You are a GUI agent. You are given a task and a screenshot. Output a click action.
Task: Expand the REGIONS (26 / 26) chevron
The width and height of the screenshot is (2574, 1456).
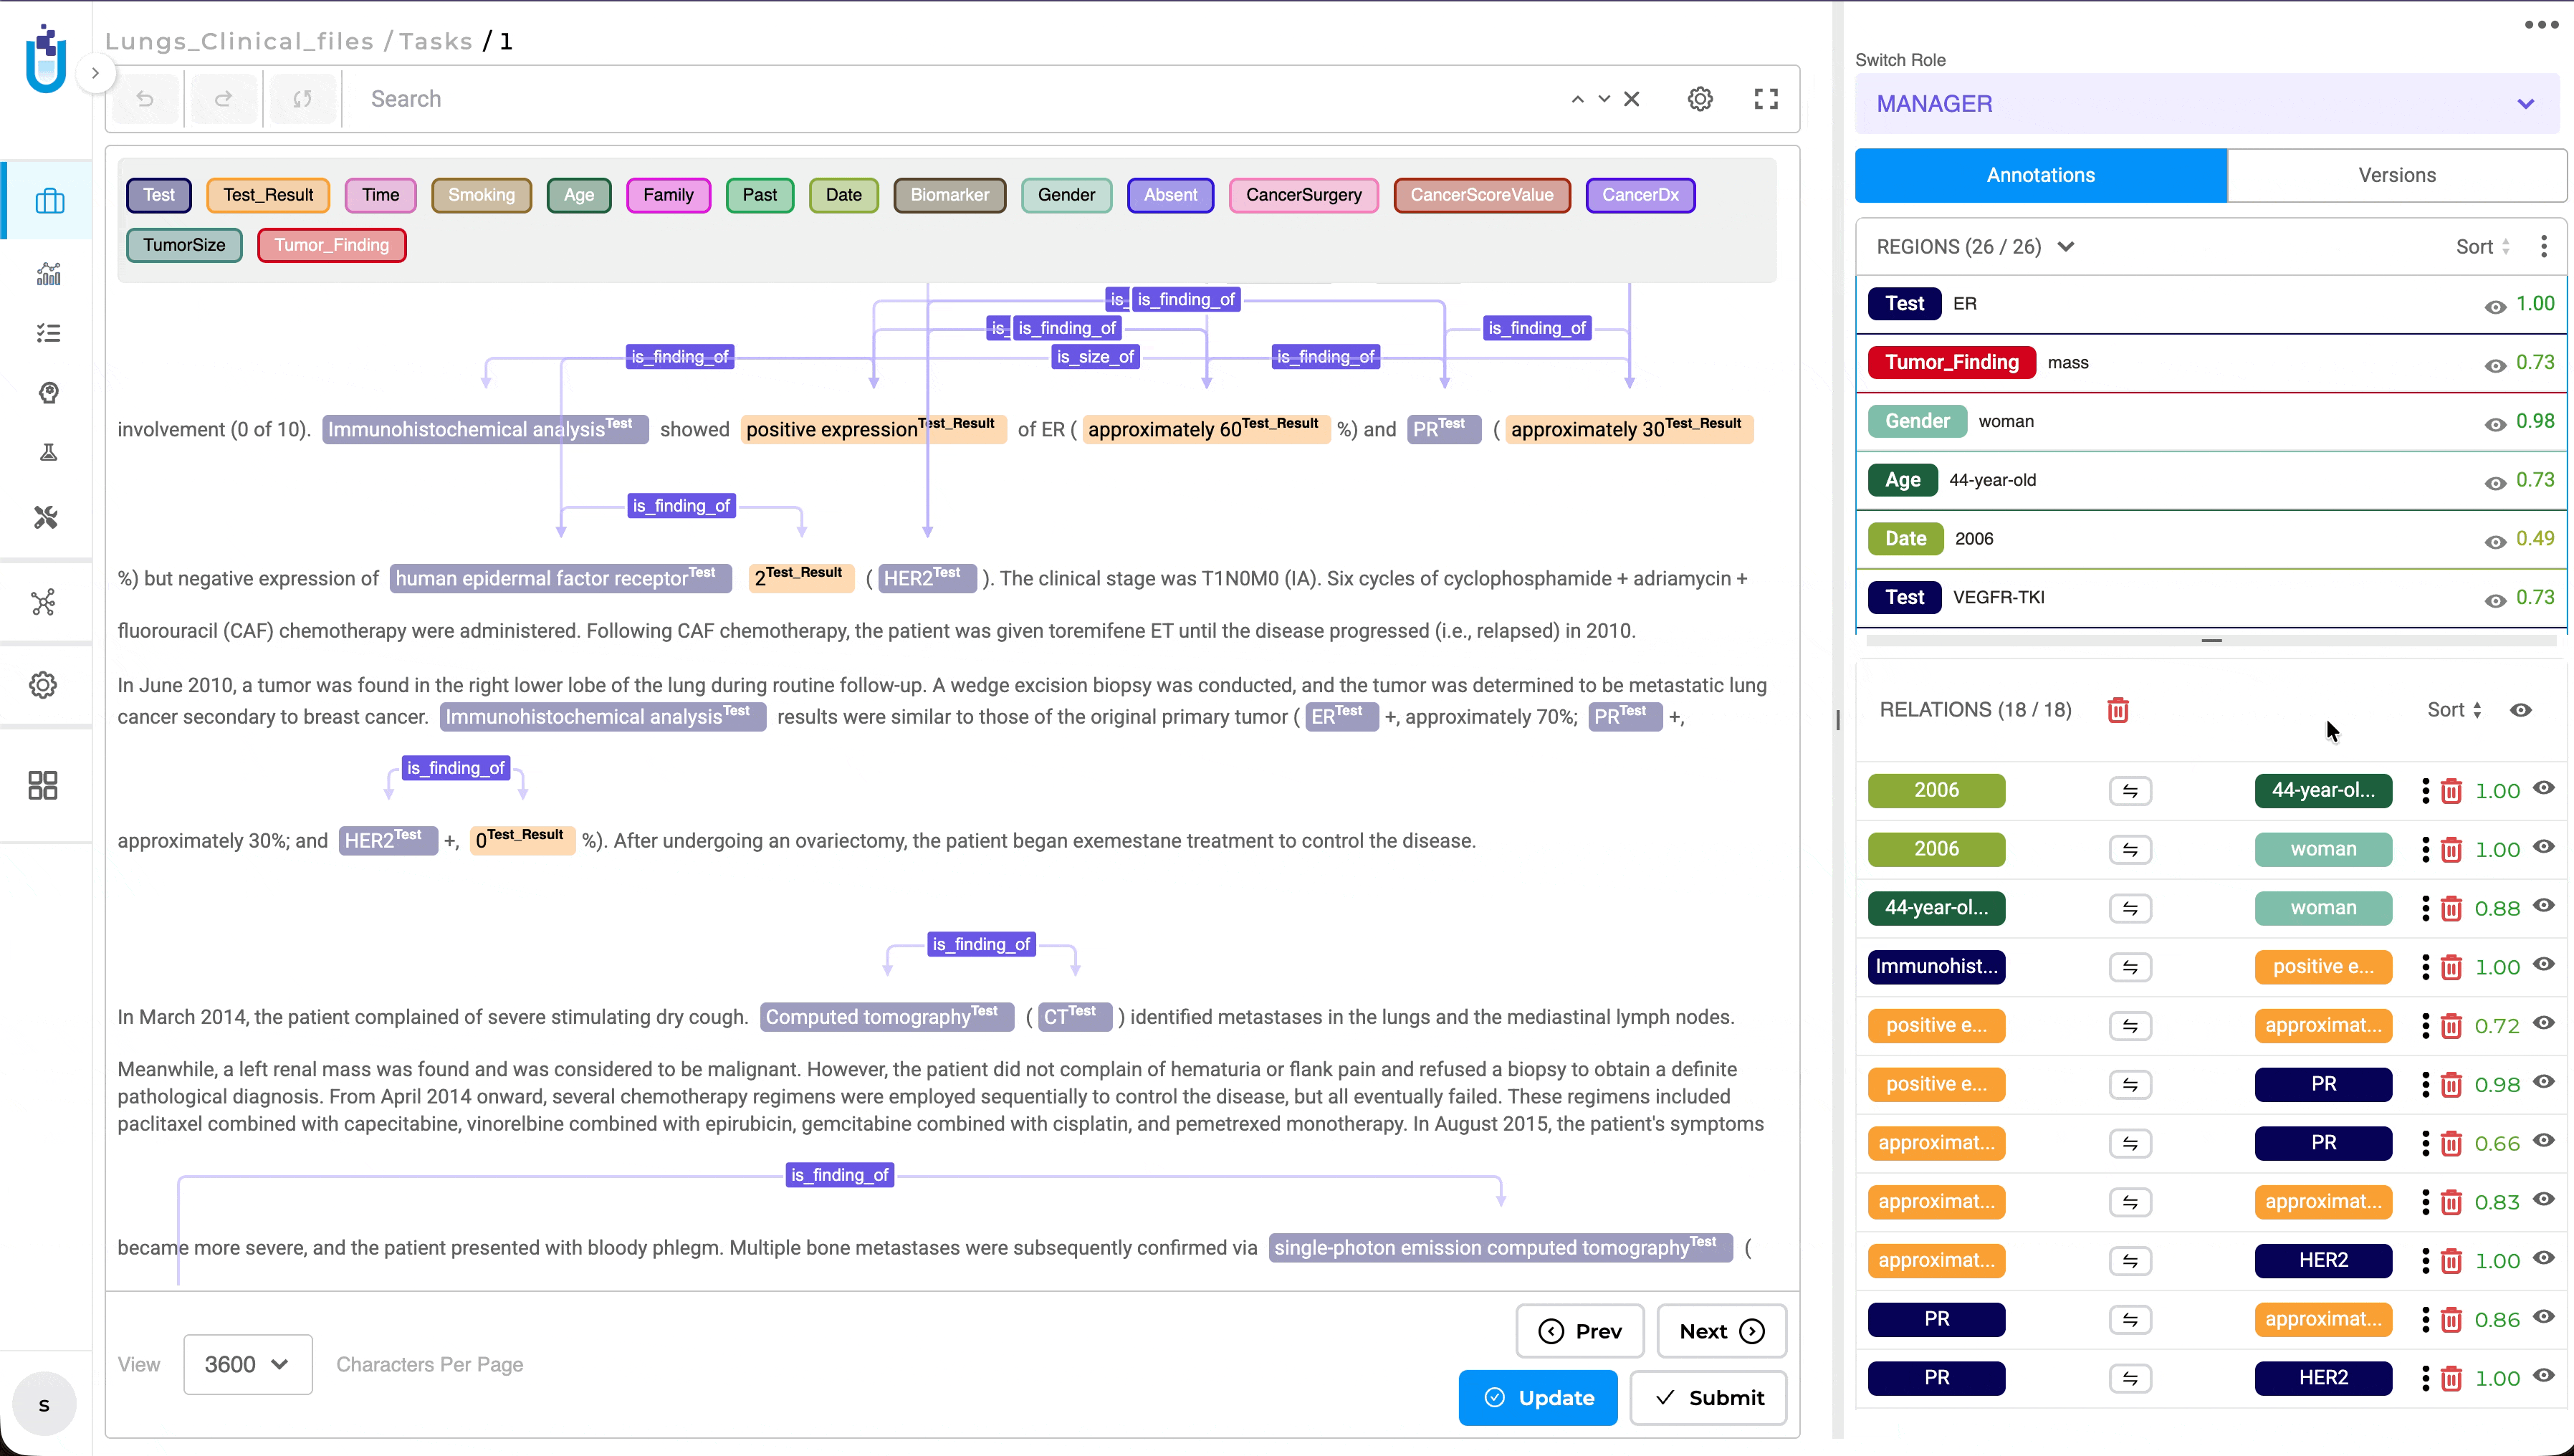2066,246
